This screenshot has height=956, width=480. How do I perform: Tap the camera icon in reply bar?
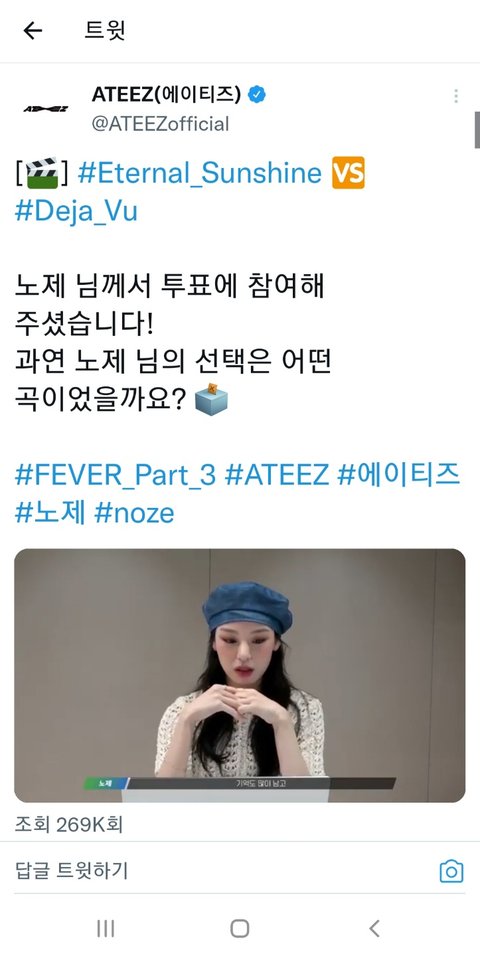tap(451, 871)
